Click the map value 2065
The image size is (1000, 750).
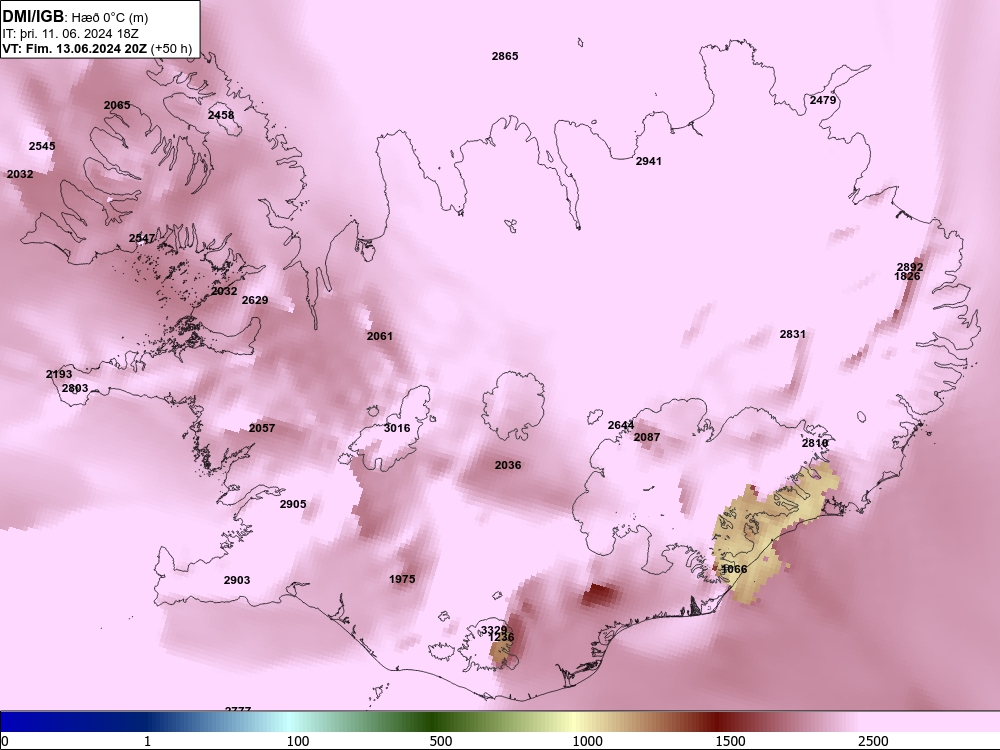[117, 105]
